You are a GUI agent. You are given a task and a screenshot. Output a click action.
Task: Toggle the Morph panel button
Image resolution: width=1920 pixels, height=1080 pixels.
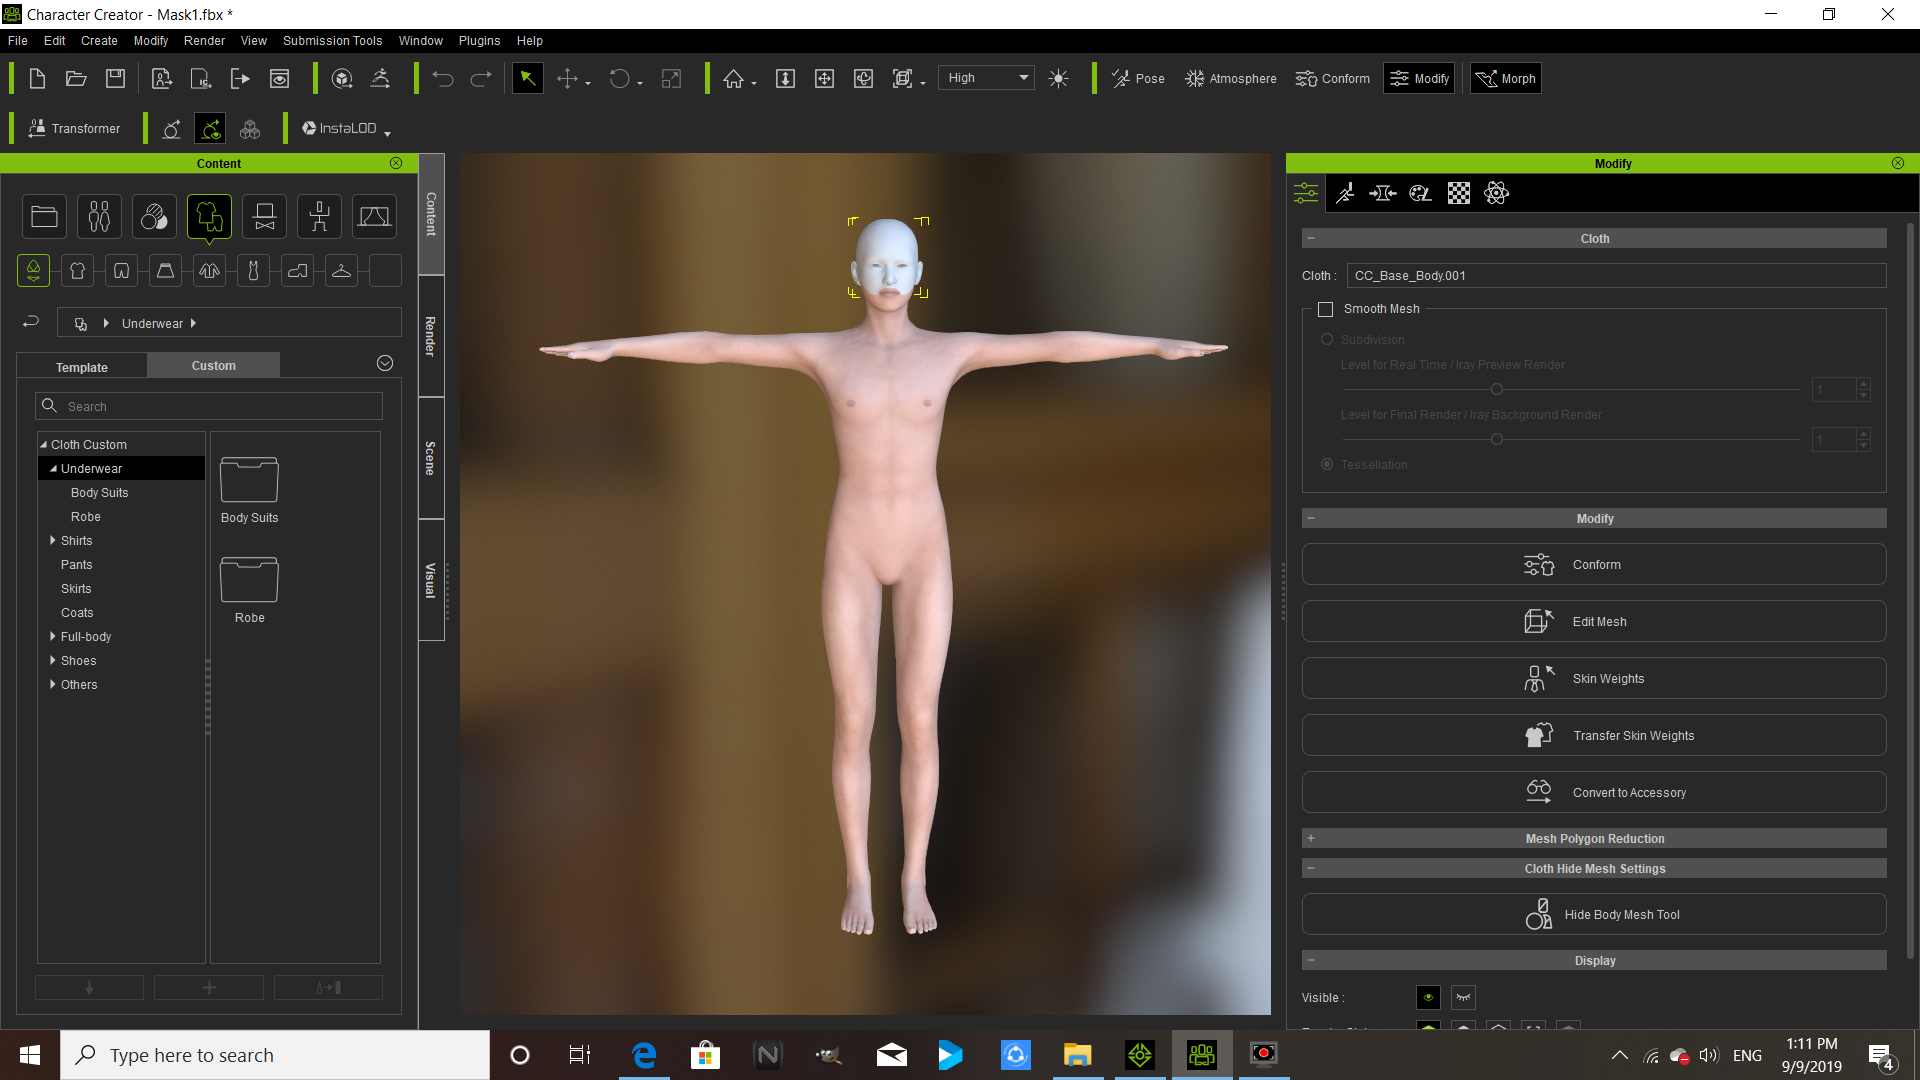[1505, 79]
